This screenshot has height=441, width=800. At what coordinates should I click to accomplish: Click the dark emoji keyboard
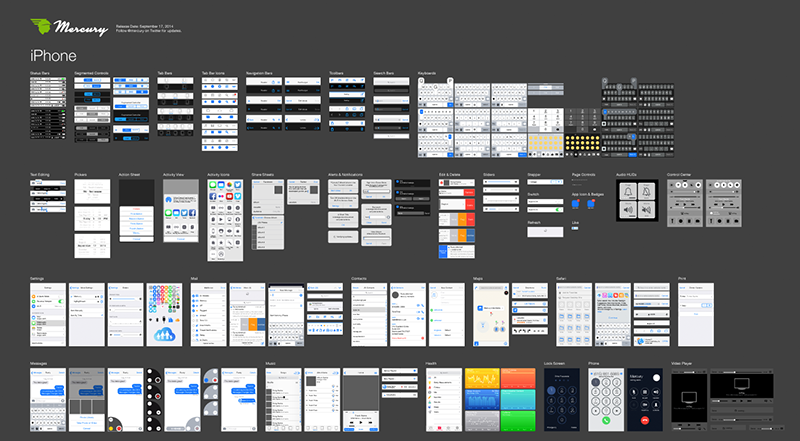pos(582,145)
